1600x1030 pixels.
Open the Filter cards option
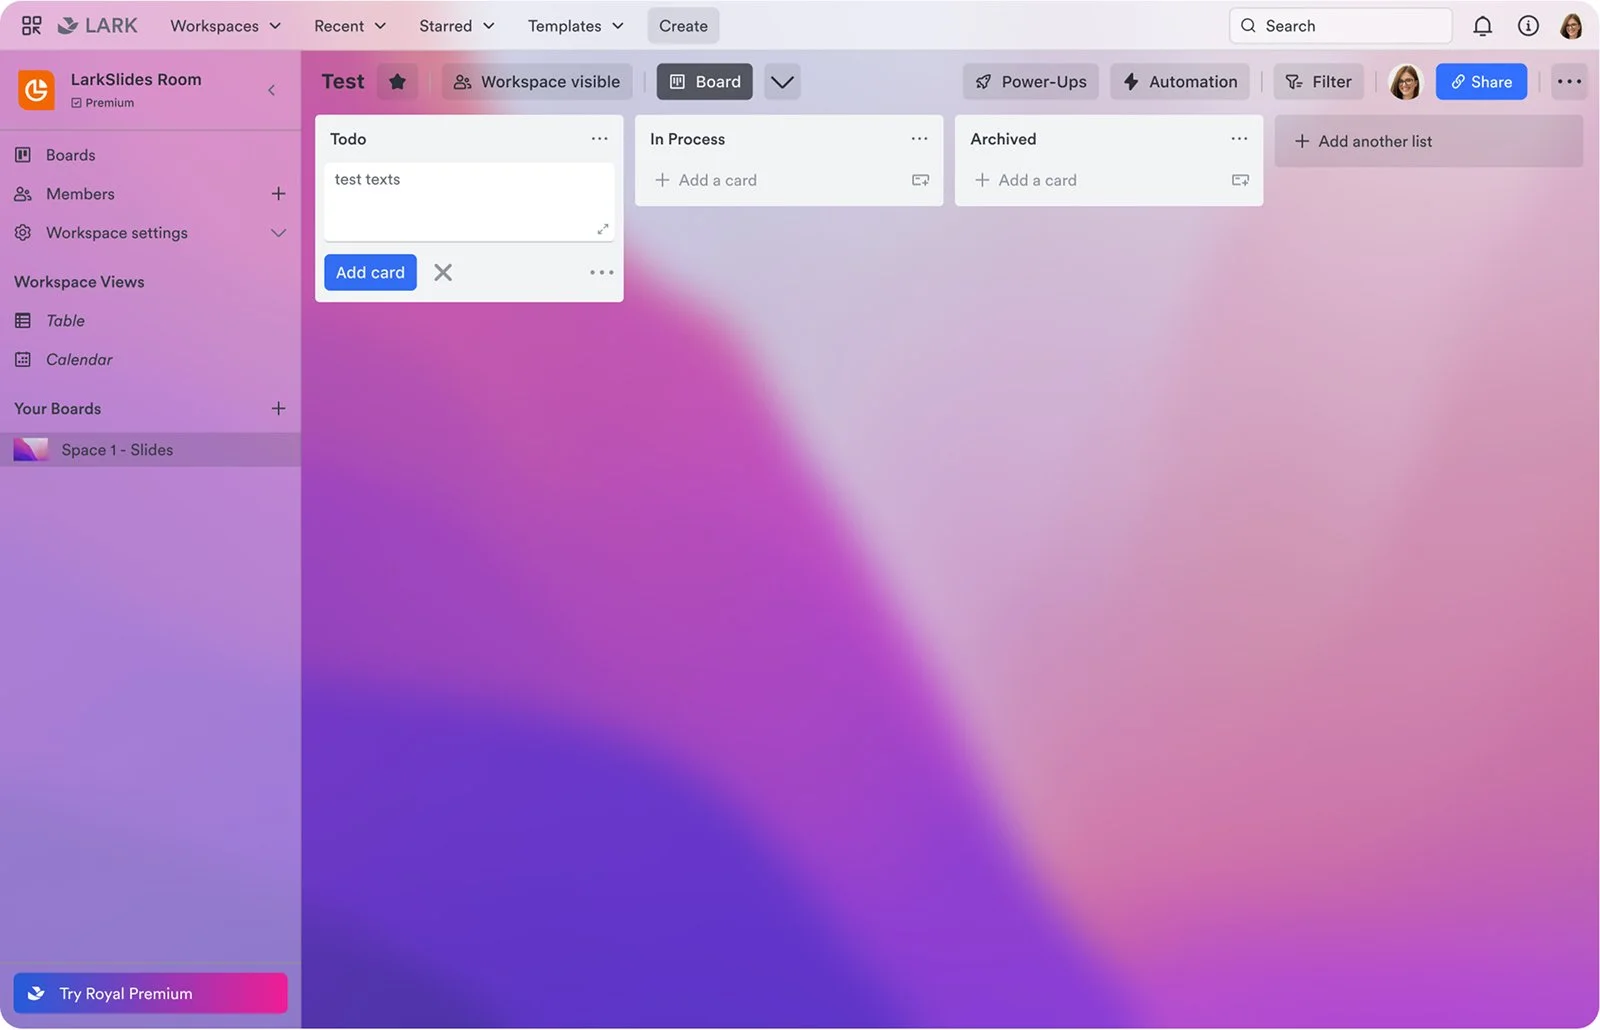[1318, 82]
